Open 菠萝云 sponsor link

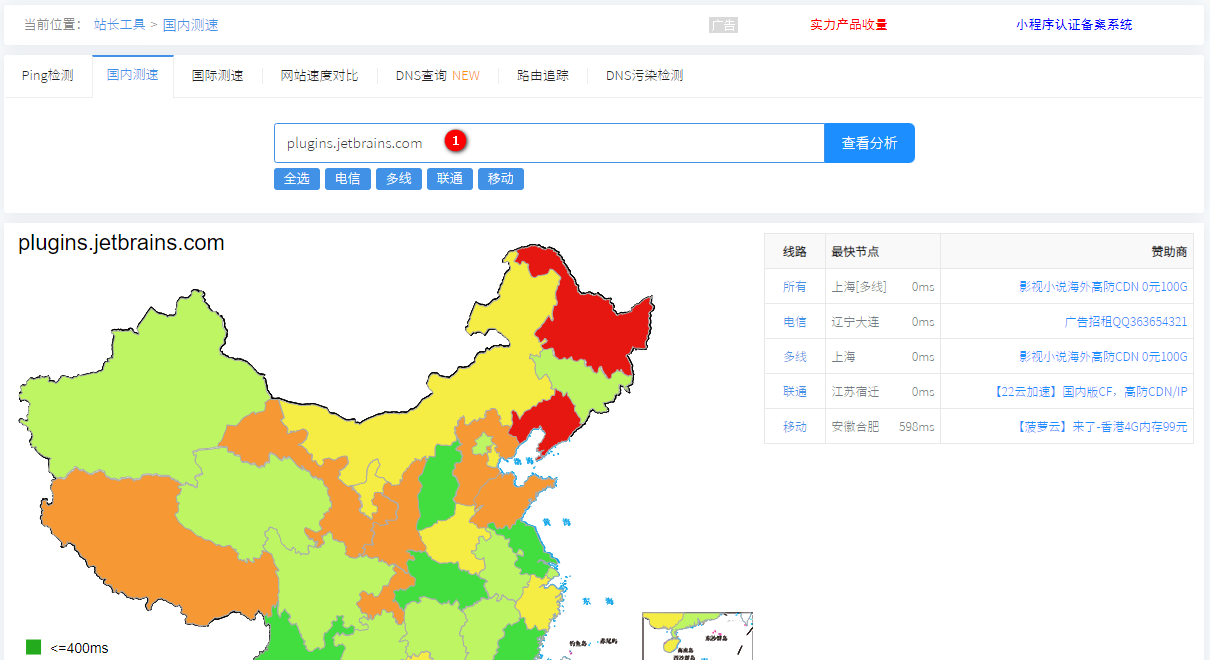tap(1101, 427)
